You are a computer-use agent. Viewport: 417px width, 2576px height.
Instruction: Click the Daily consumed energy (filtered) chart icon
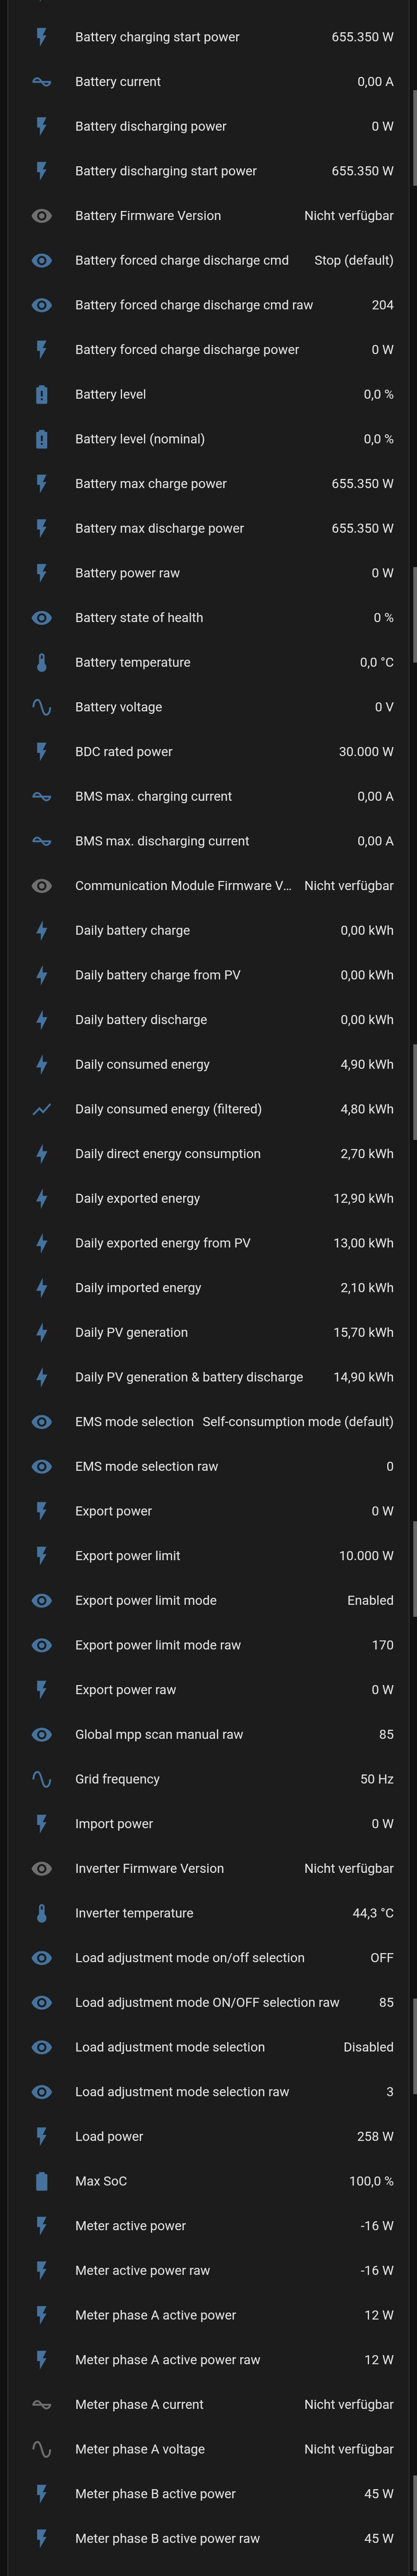(x=41, y=1109)
